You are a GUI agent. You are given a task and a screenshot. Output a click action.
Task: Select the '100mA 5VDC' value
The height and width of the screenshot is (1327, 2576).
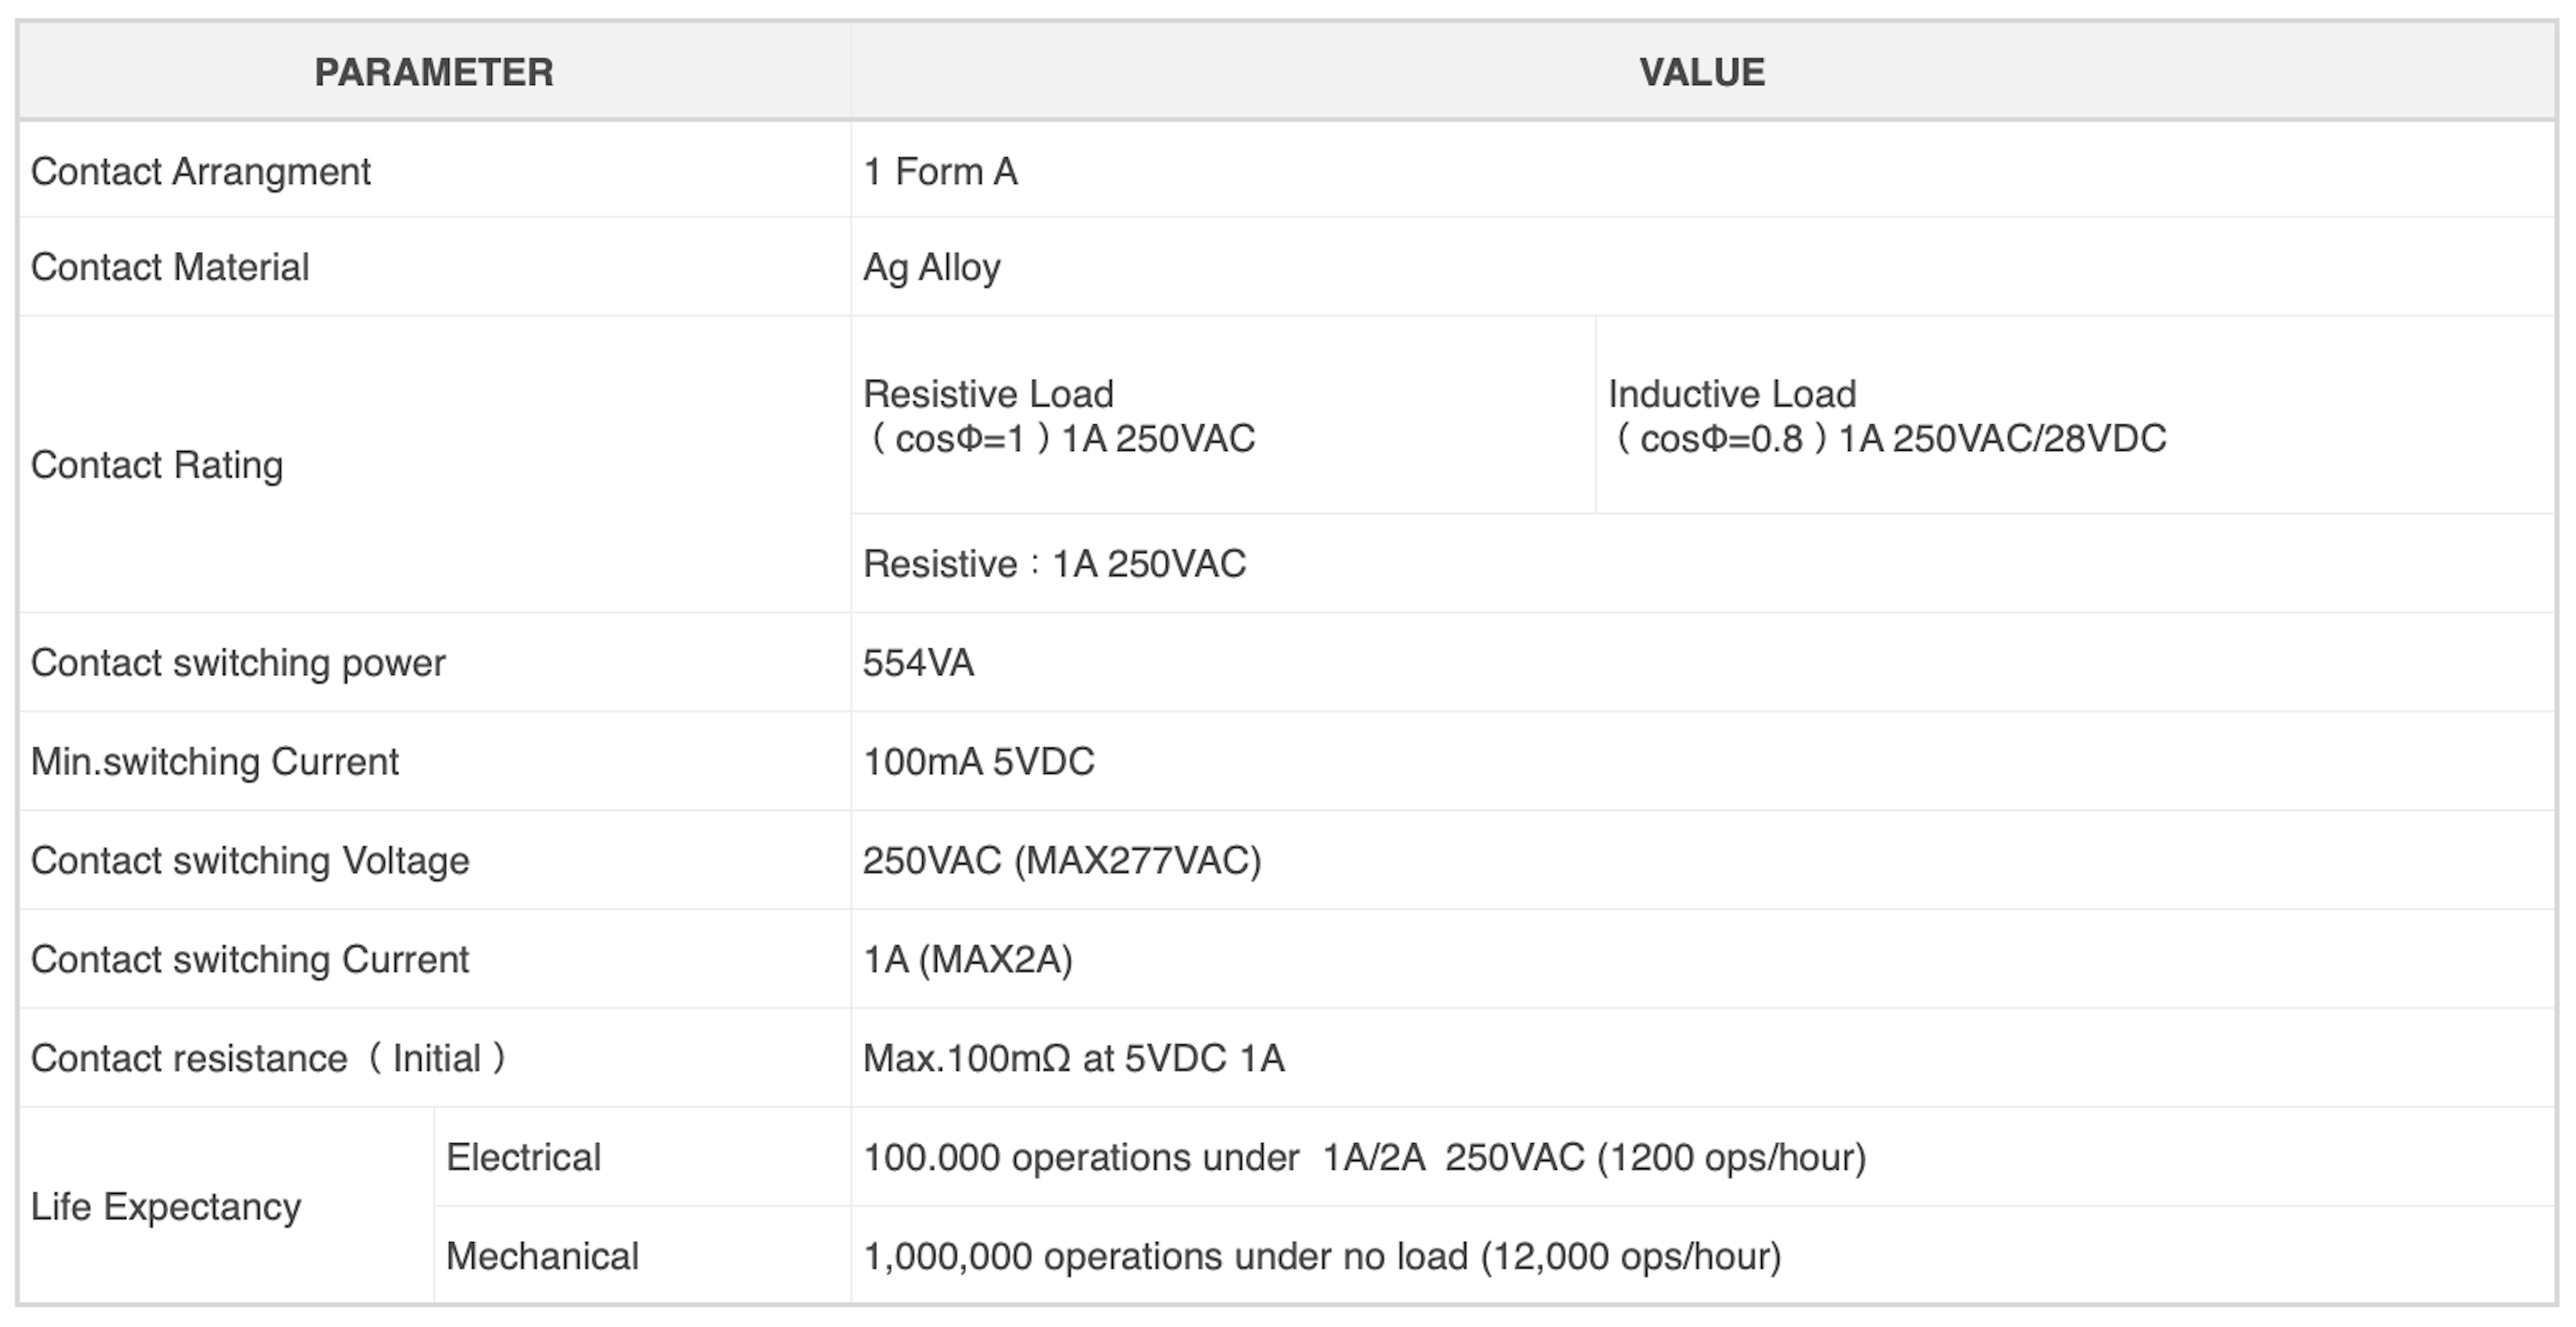point(978,762)
